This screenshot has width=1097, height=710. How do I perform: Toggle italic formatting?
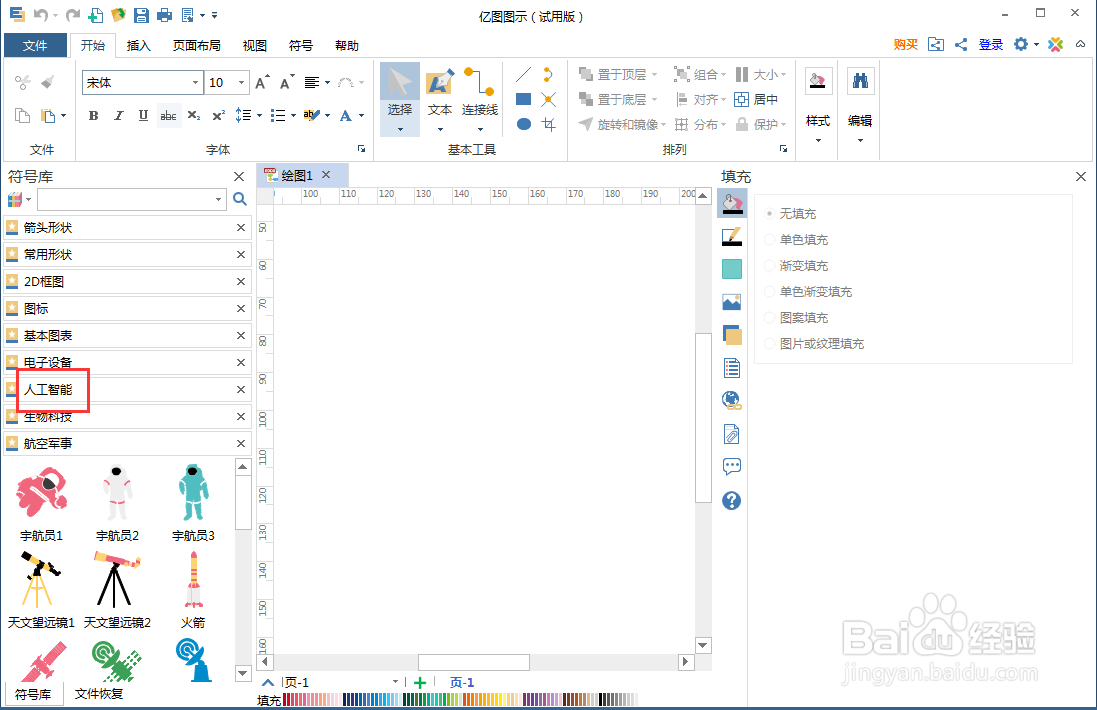118,115
